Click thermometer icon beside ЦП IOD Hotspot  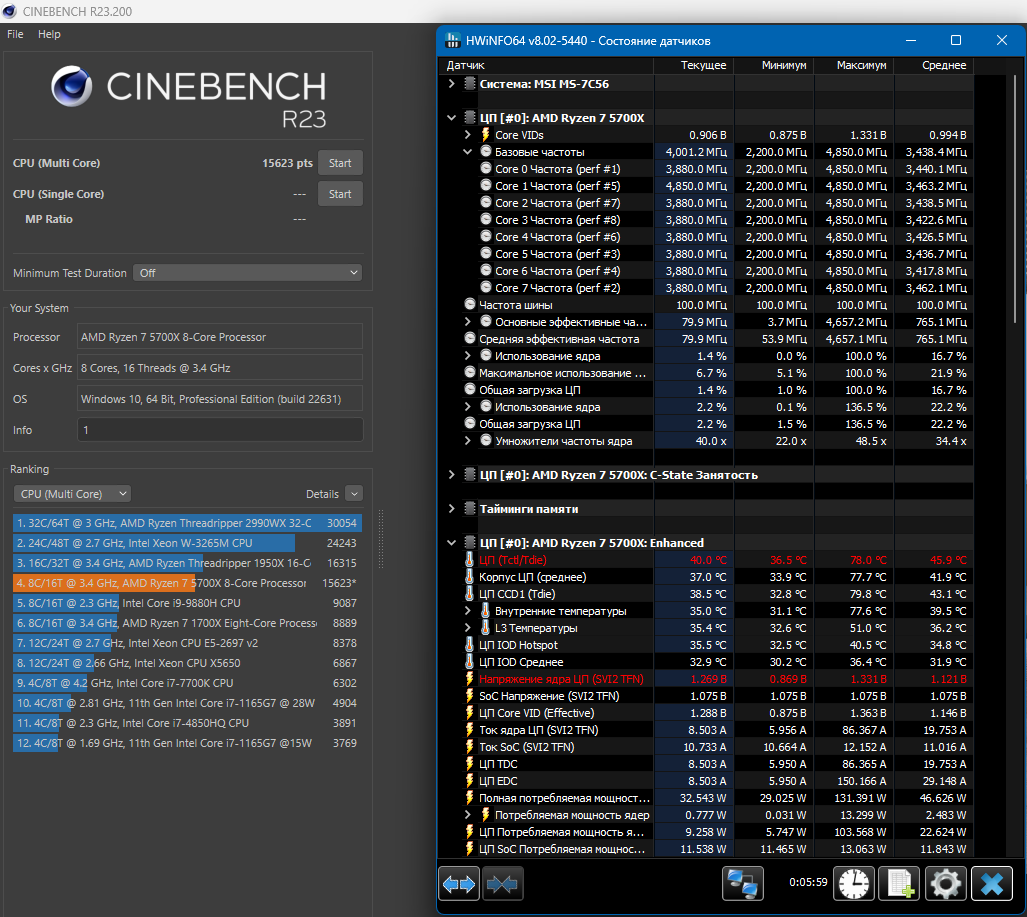click(469, 645)
